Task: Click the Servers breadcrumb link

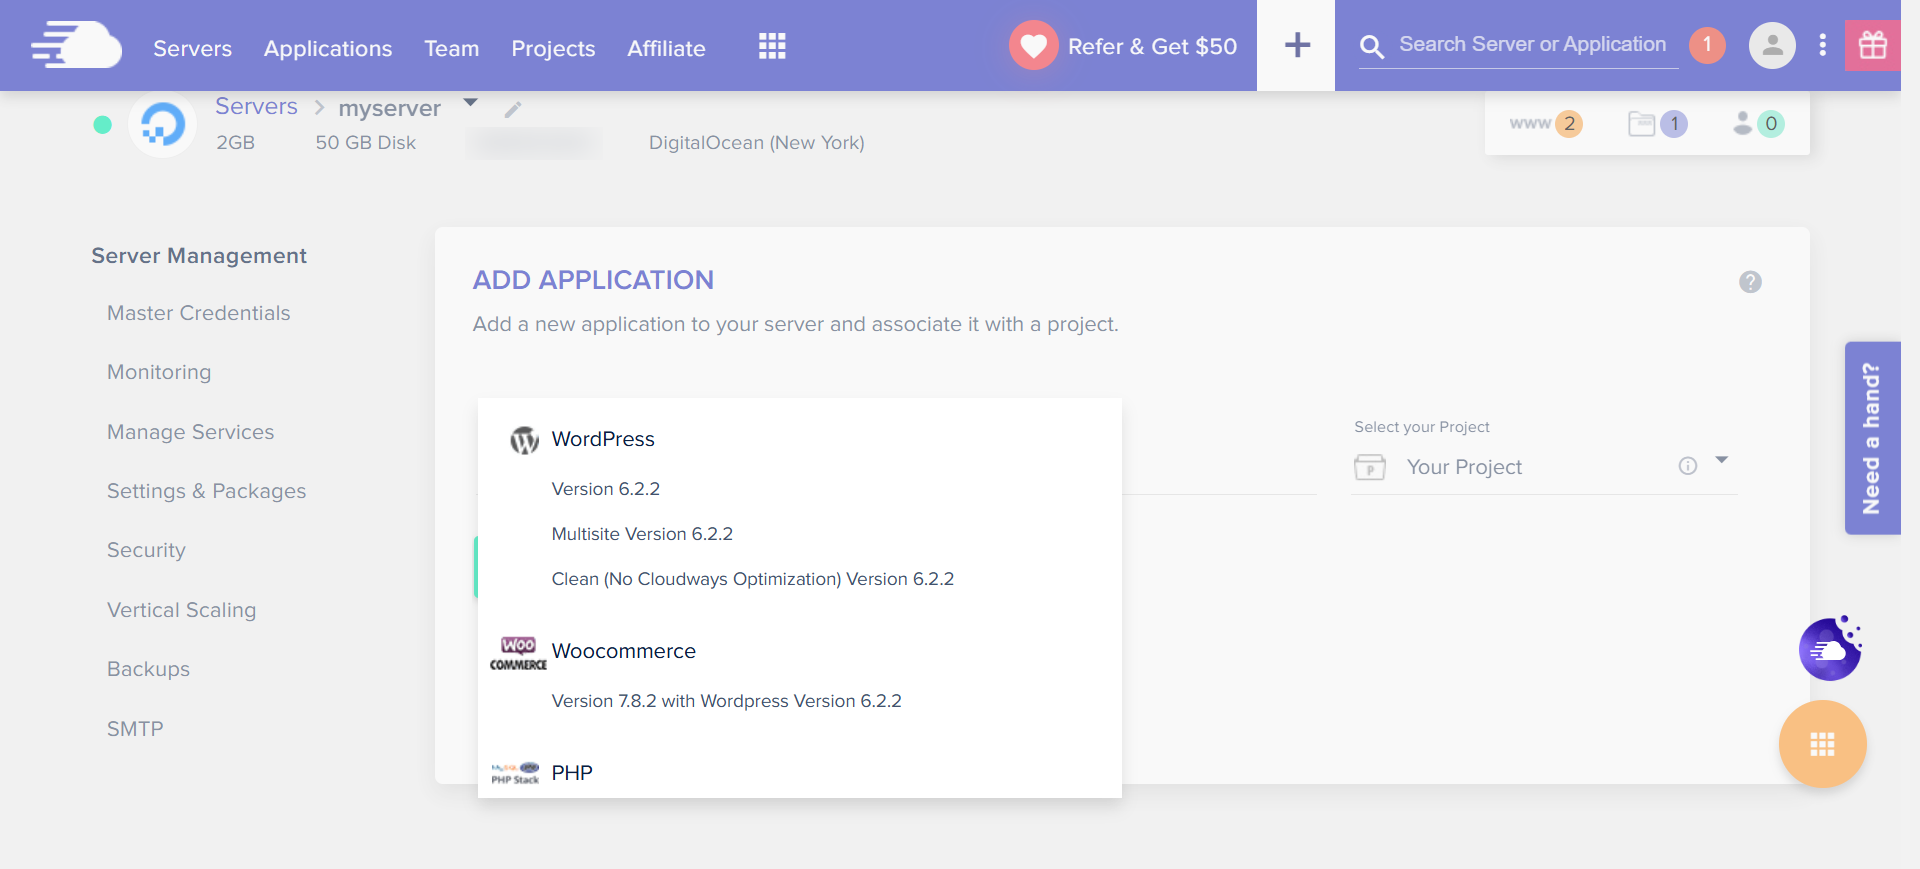Action: click(x=256, y=106)
